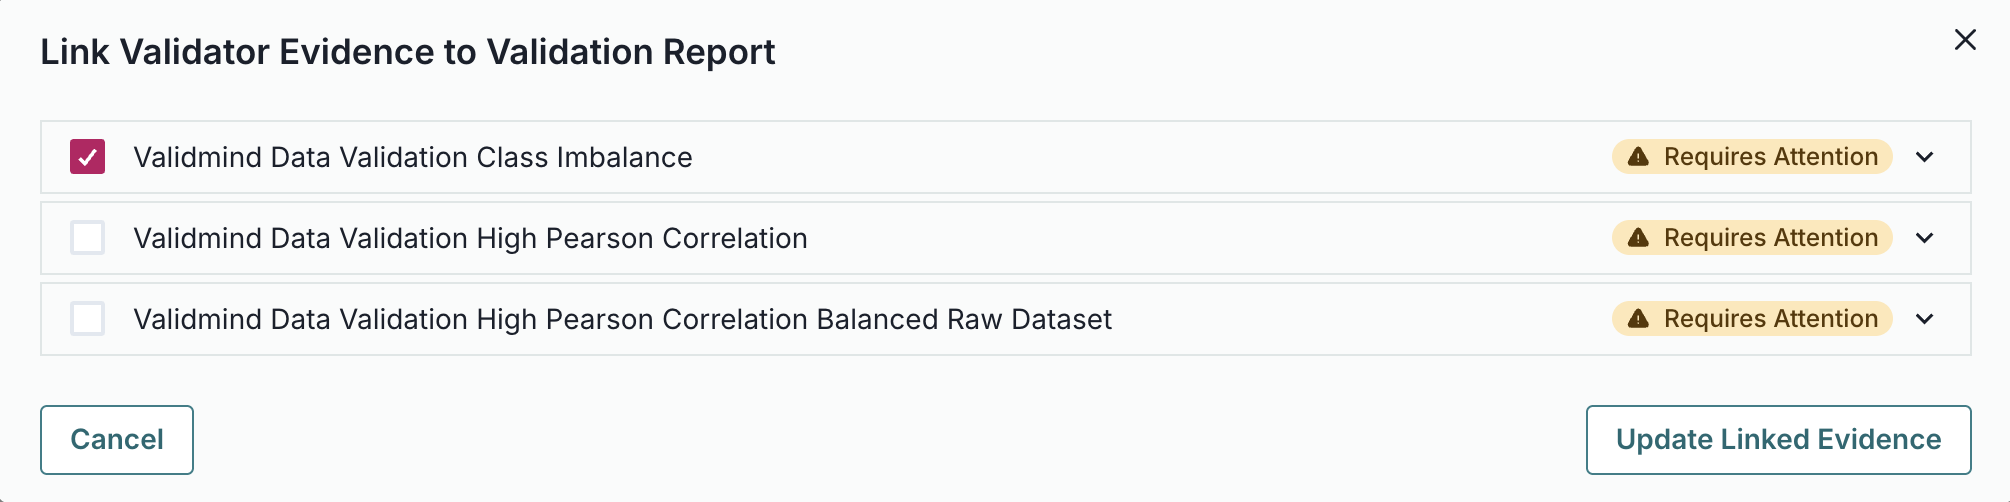Expand the Class Imbalance row chevron
Viewport: 2010px width, 502px height.
(x=1925, y=157)
